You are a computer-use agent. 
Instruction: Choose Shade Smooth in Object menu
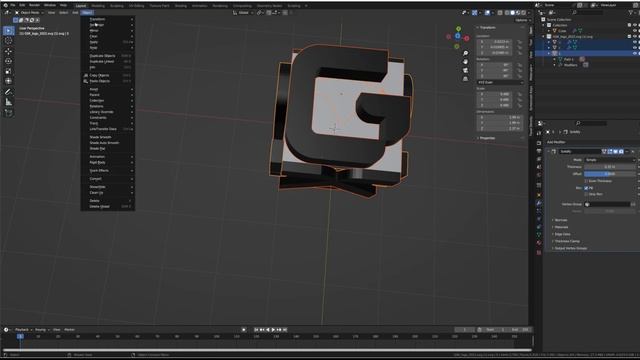tap(108, 137)
